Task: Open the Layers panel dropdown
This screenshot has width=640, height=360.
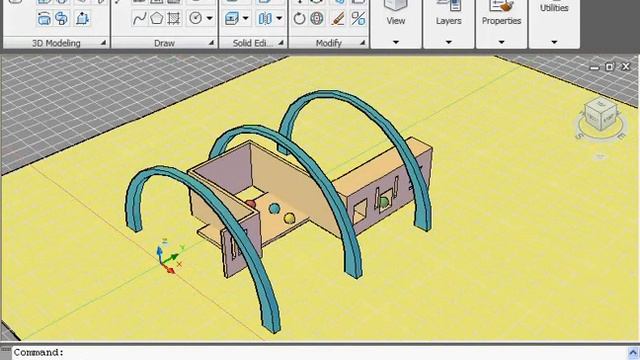Action: coord(449,42)
